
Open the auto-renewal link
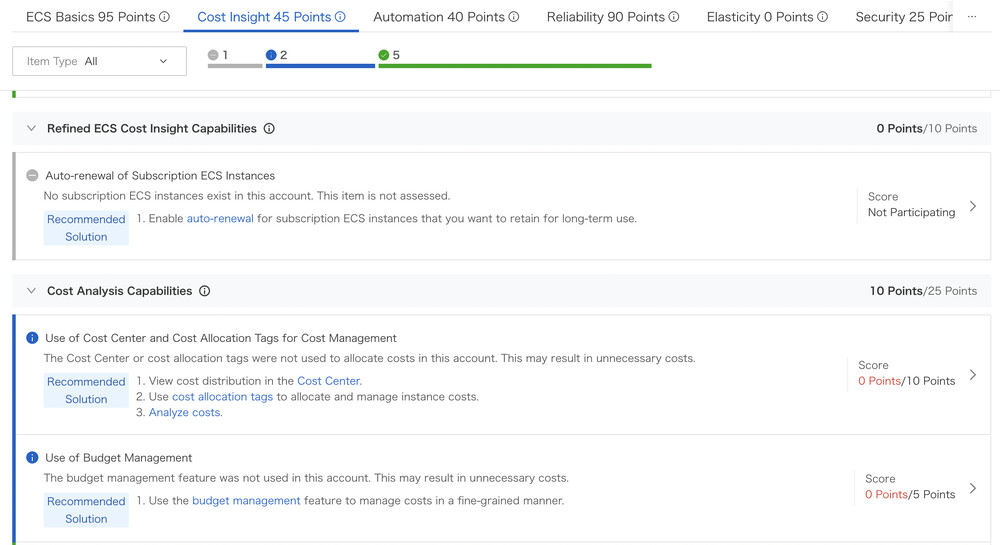tap(220, 218)
